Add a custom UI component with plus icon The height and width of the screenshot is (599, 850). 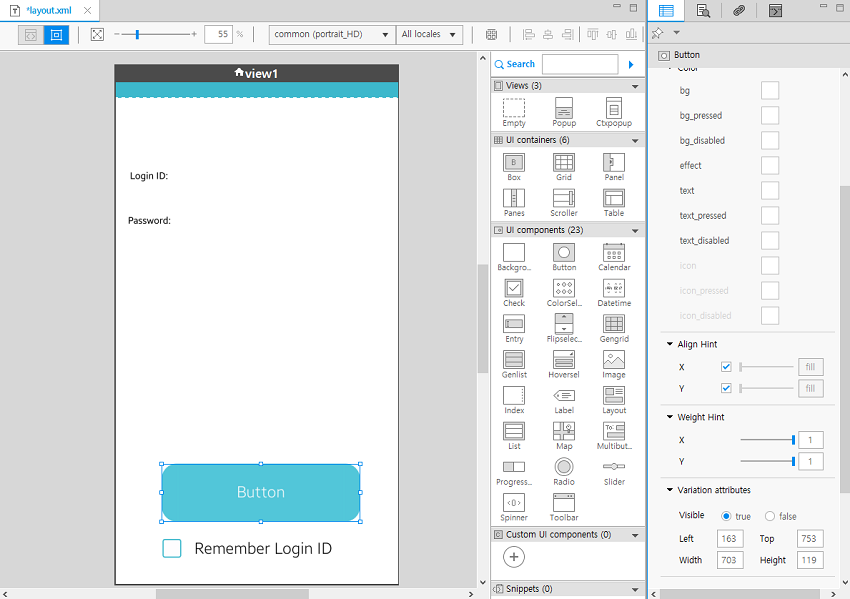(514, 558)
